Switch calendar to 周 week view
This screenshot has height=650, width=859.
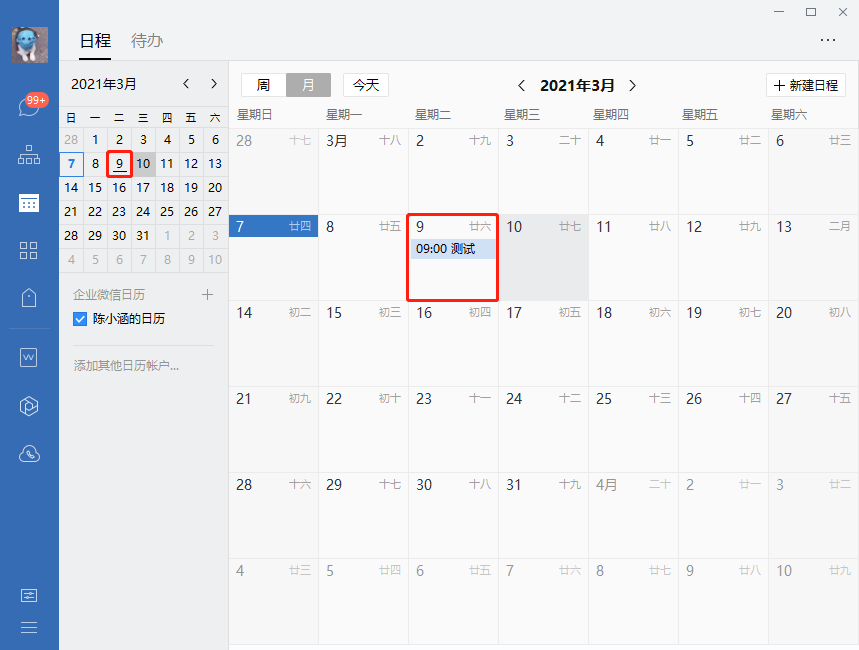[x=263, y=85]
